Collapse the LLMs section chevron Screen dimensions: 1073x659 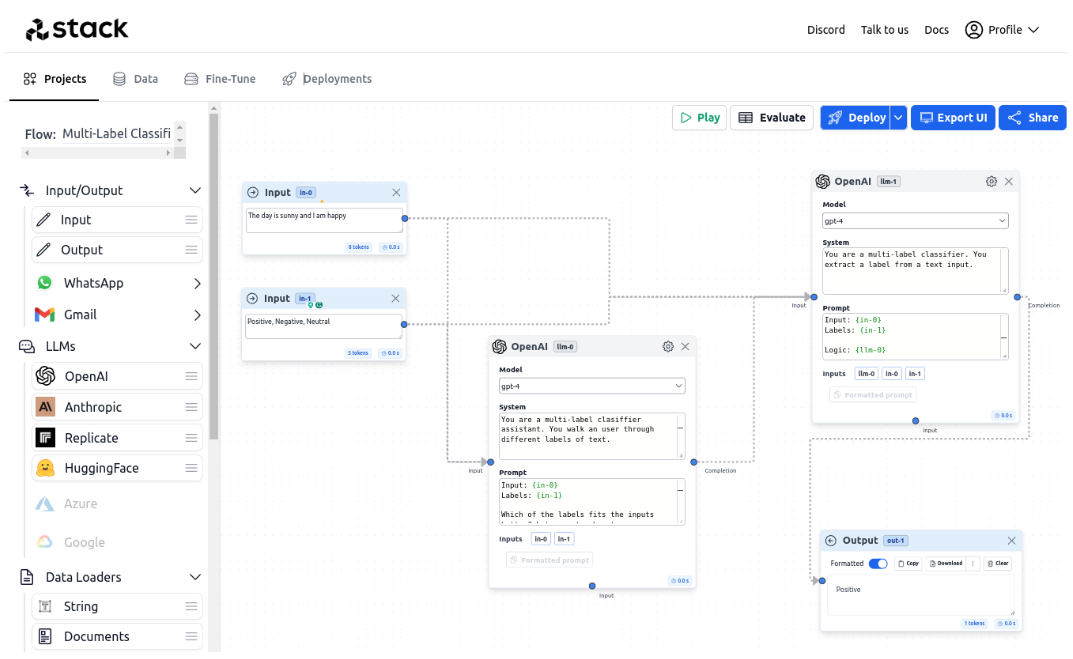click(x=195, y=346)
